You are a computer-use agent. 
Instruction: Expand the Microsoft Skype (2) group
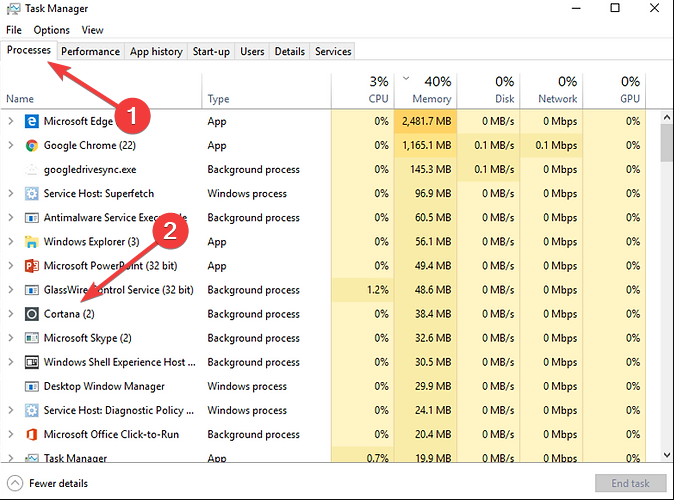pyautogui.click(x=11, y=338)
